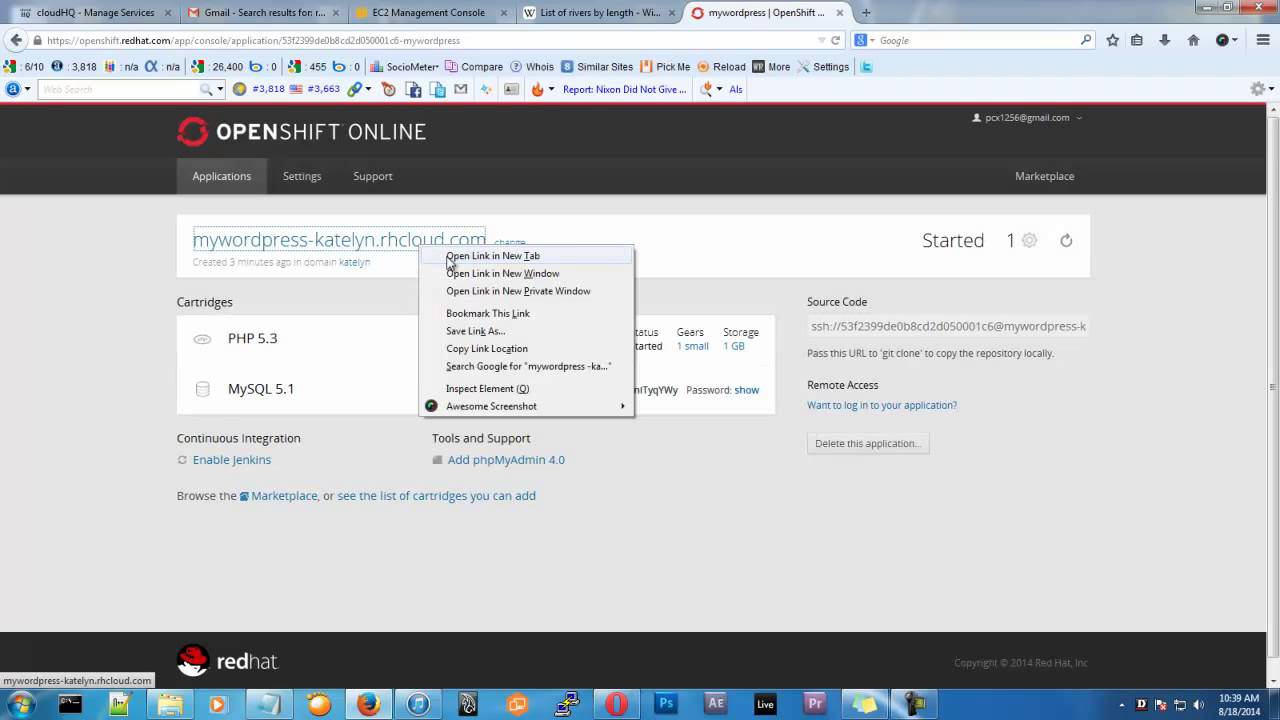
Task: Click the Windows Start button
Action: [x=20, y=704]
